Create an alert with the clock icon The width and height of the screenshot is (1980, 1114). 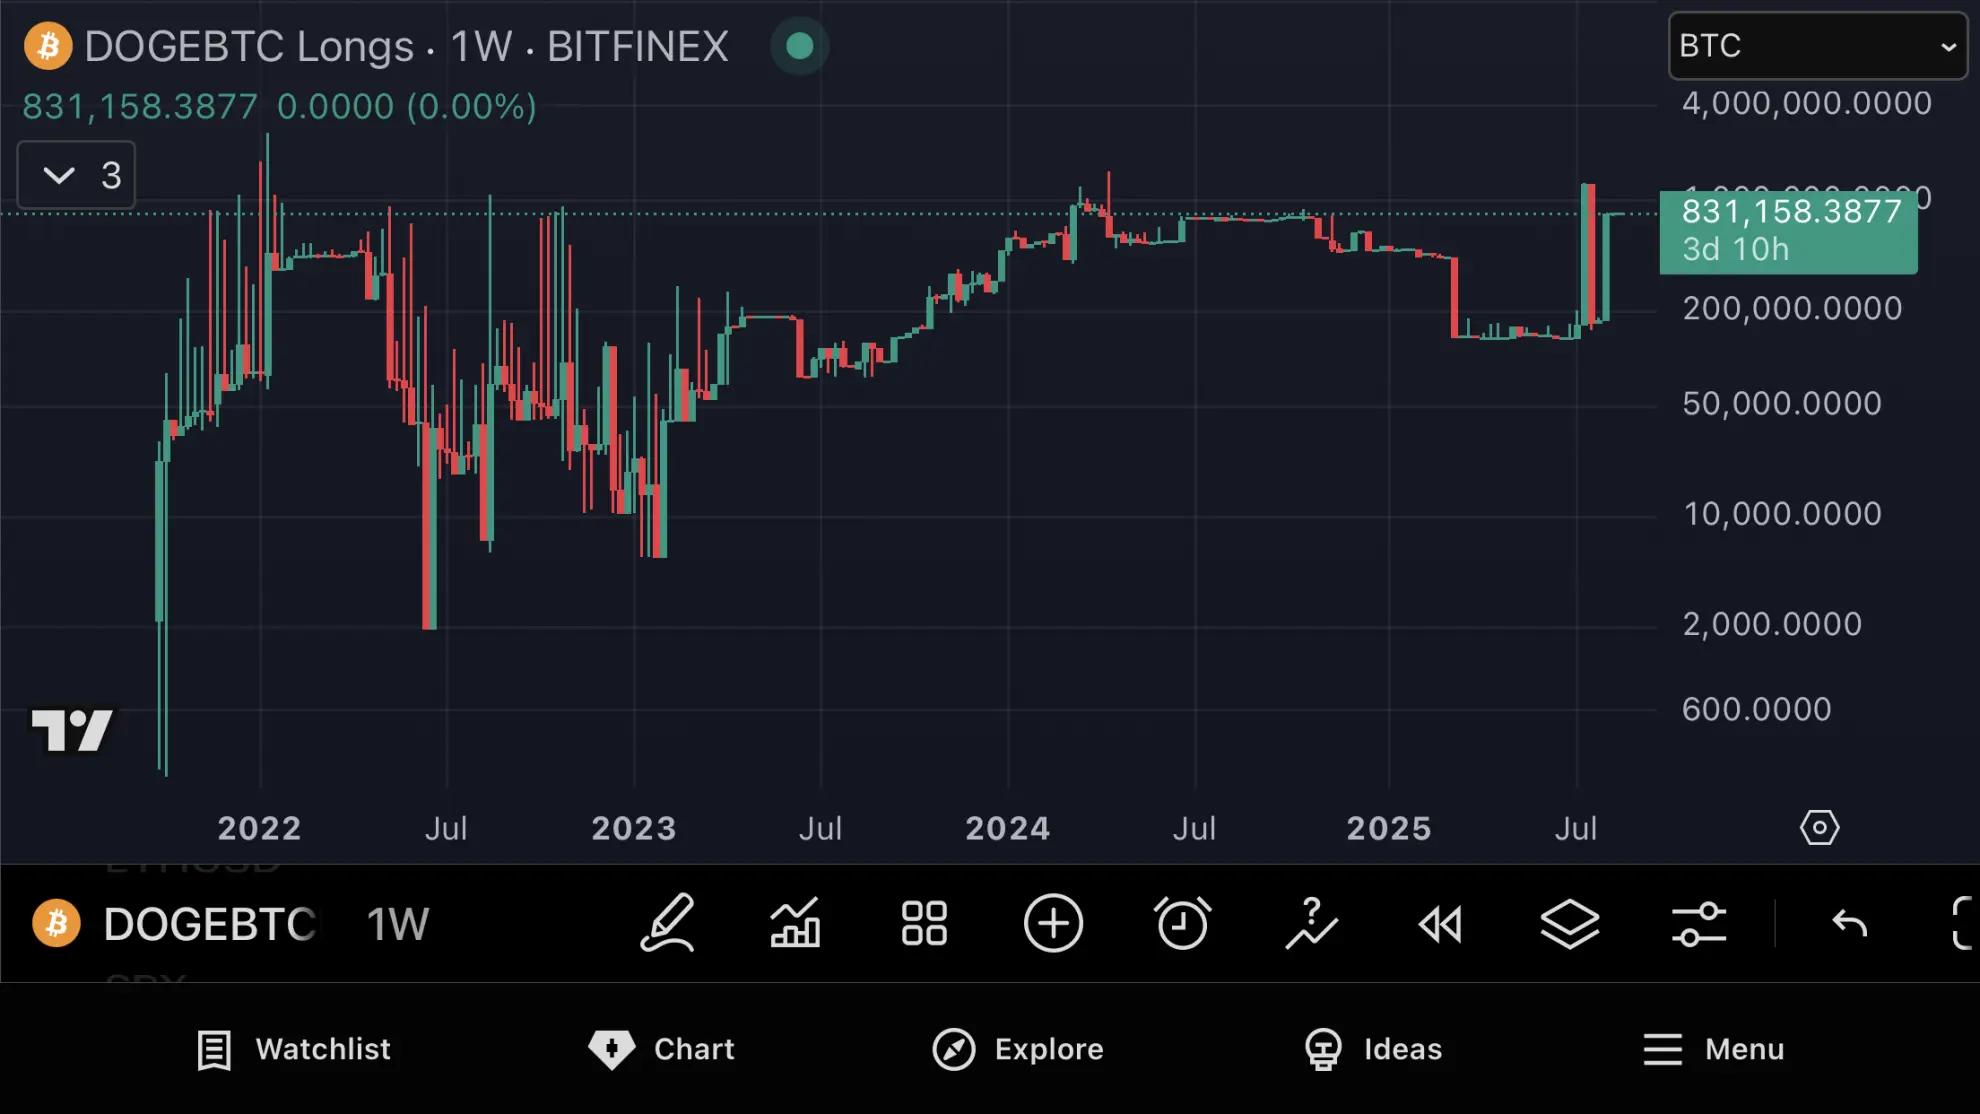[x=1182, y=923]
